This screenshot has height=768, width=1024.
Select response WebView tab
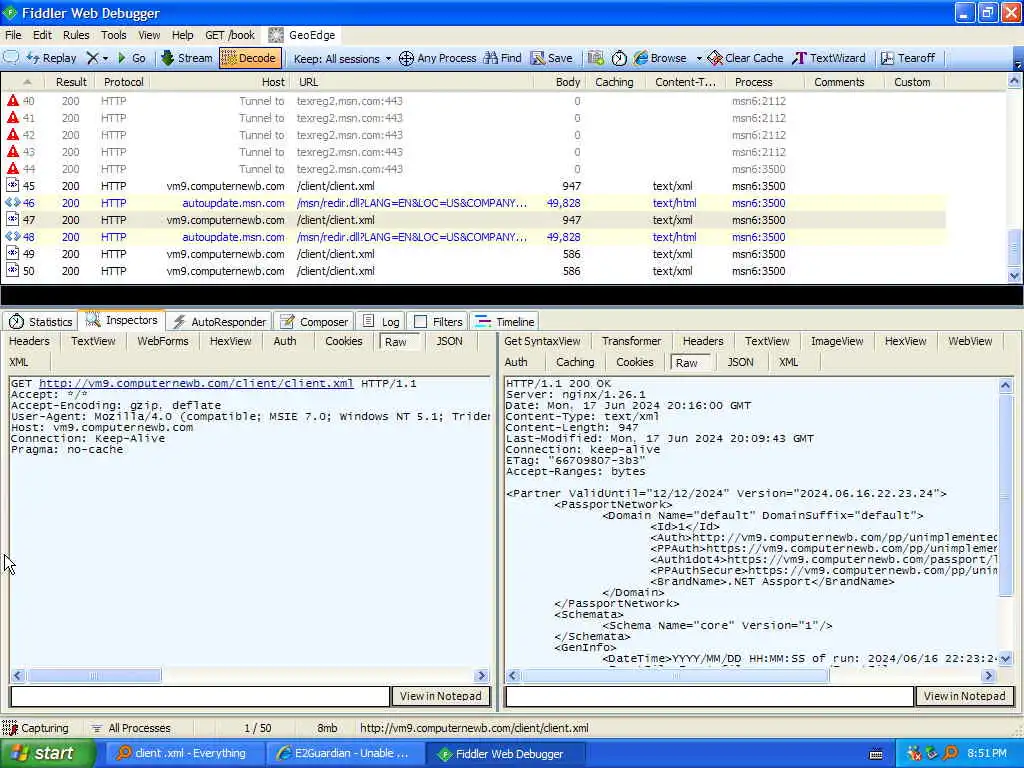970,341
